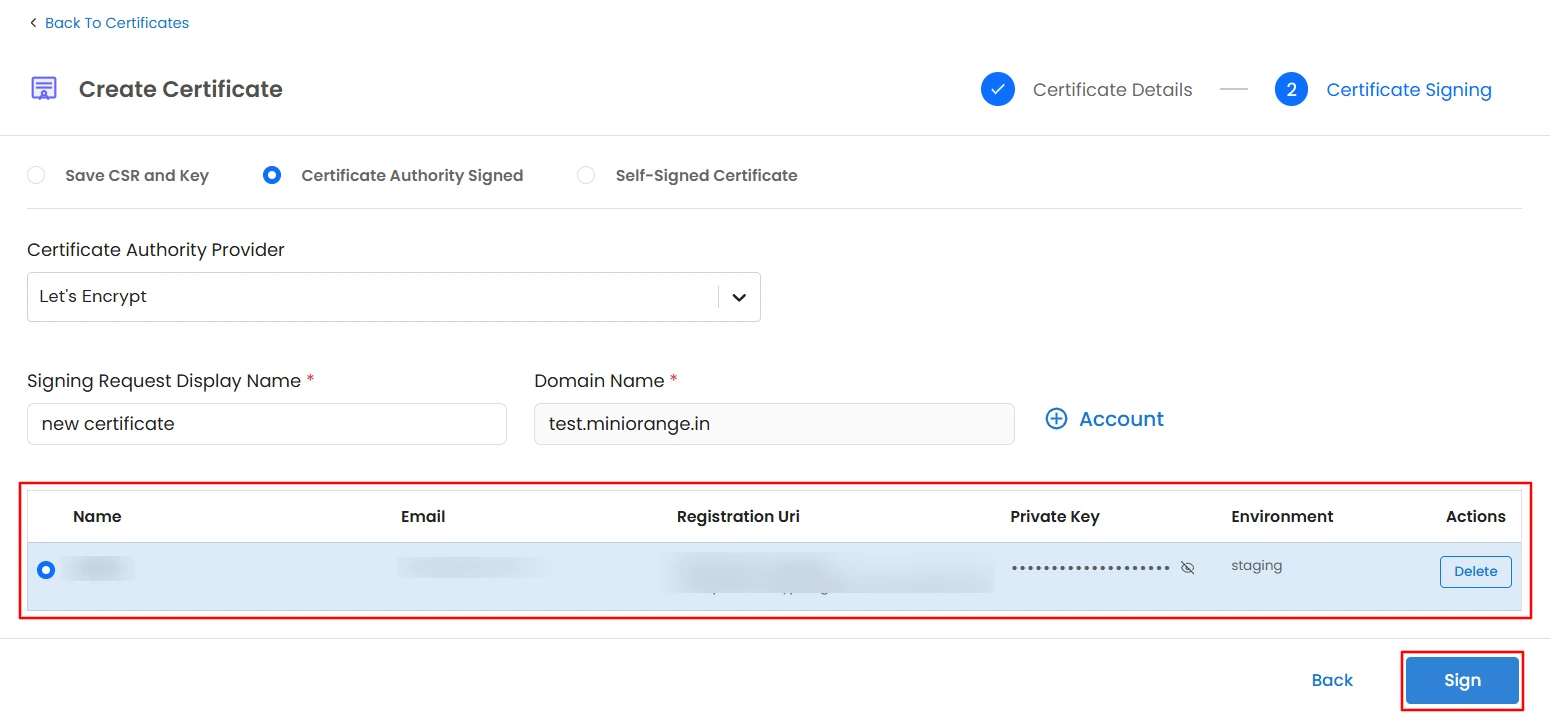Click the plus icon next to Account

(1057, 419)
